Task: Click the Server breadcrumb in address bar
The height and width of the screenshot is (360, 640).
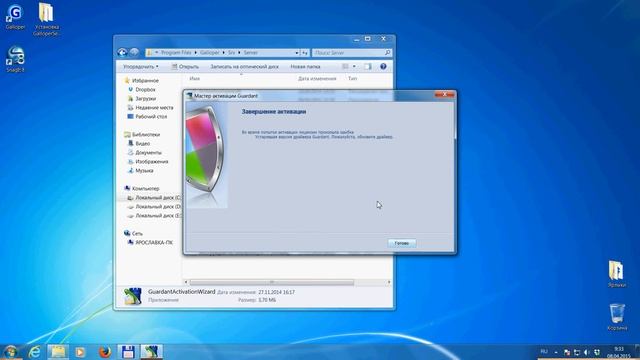Action: click(251, 53)
